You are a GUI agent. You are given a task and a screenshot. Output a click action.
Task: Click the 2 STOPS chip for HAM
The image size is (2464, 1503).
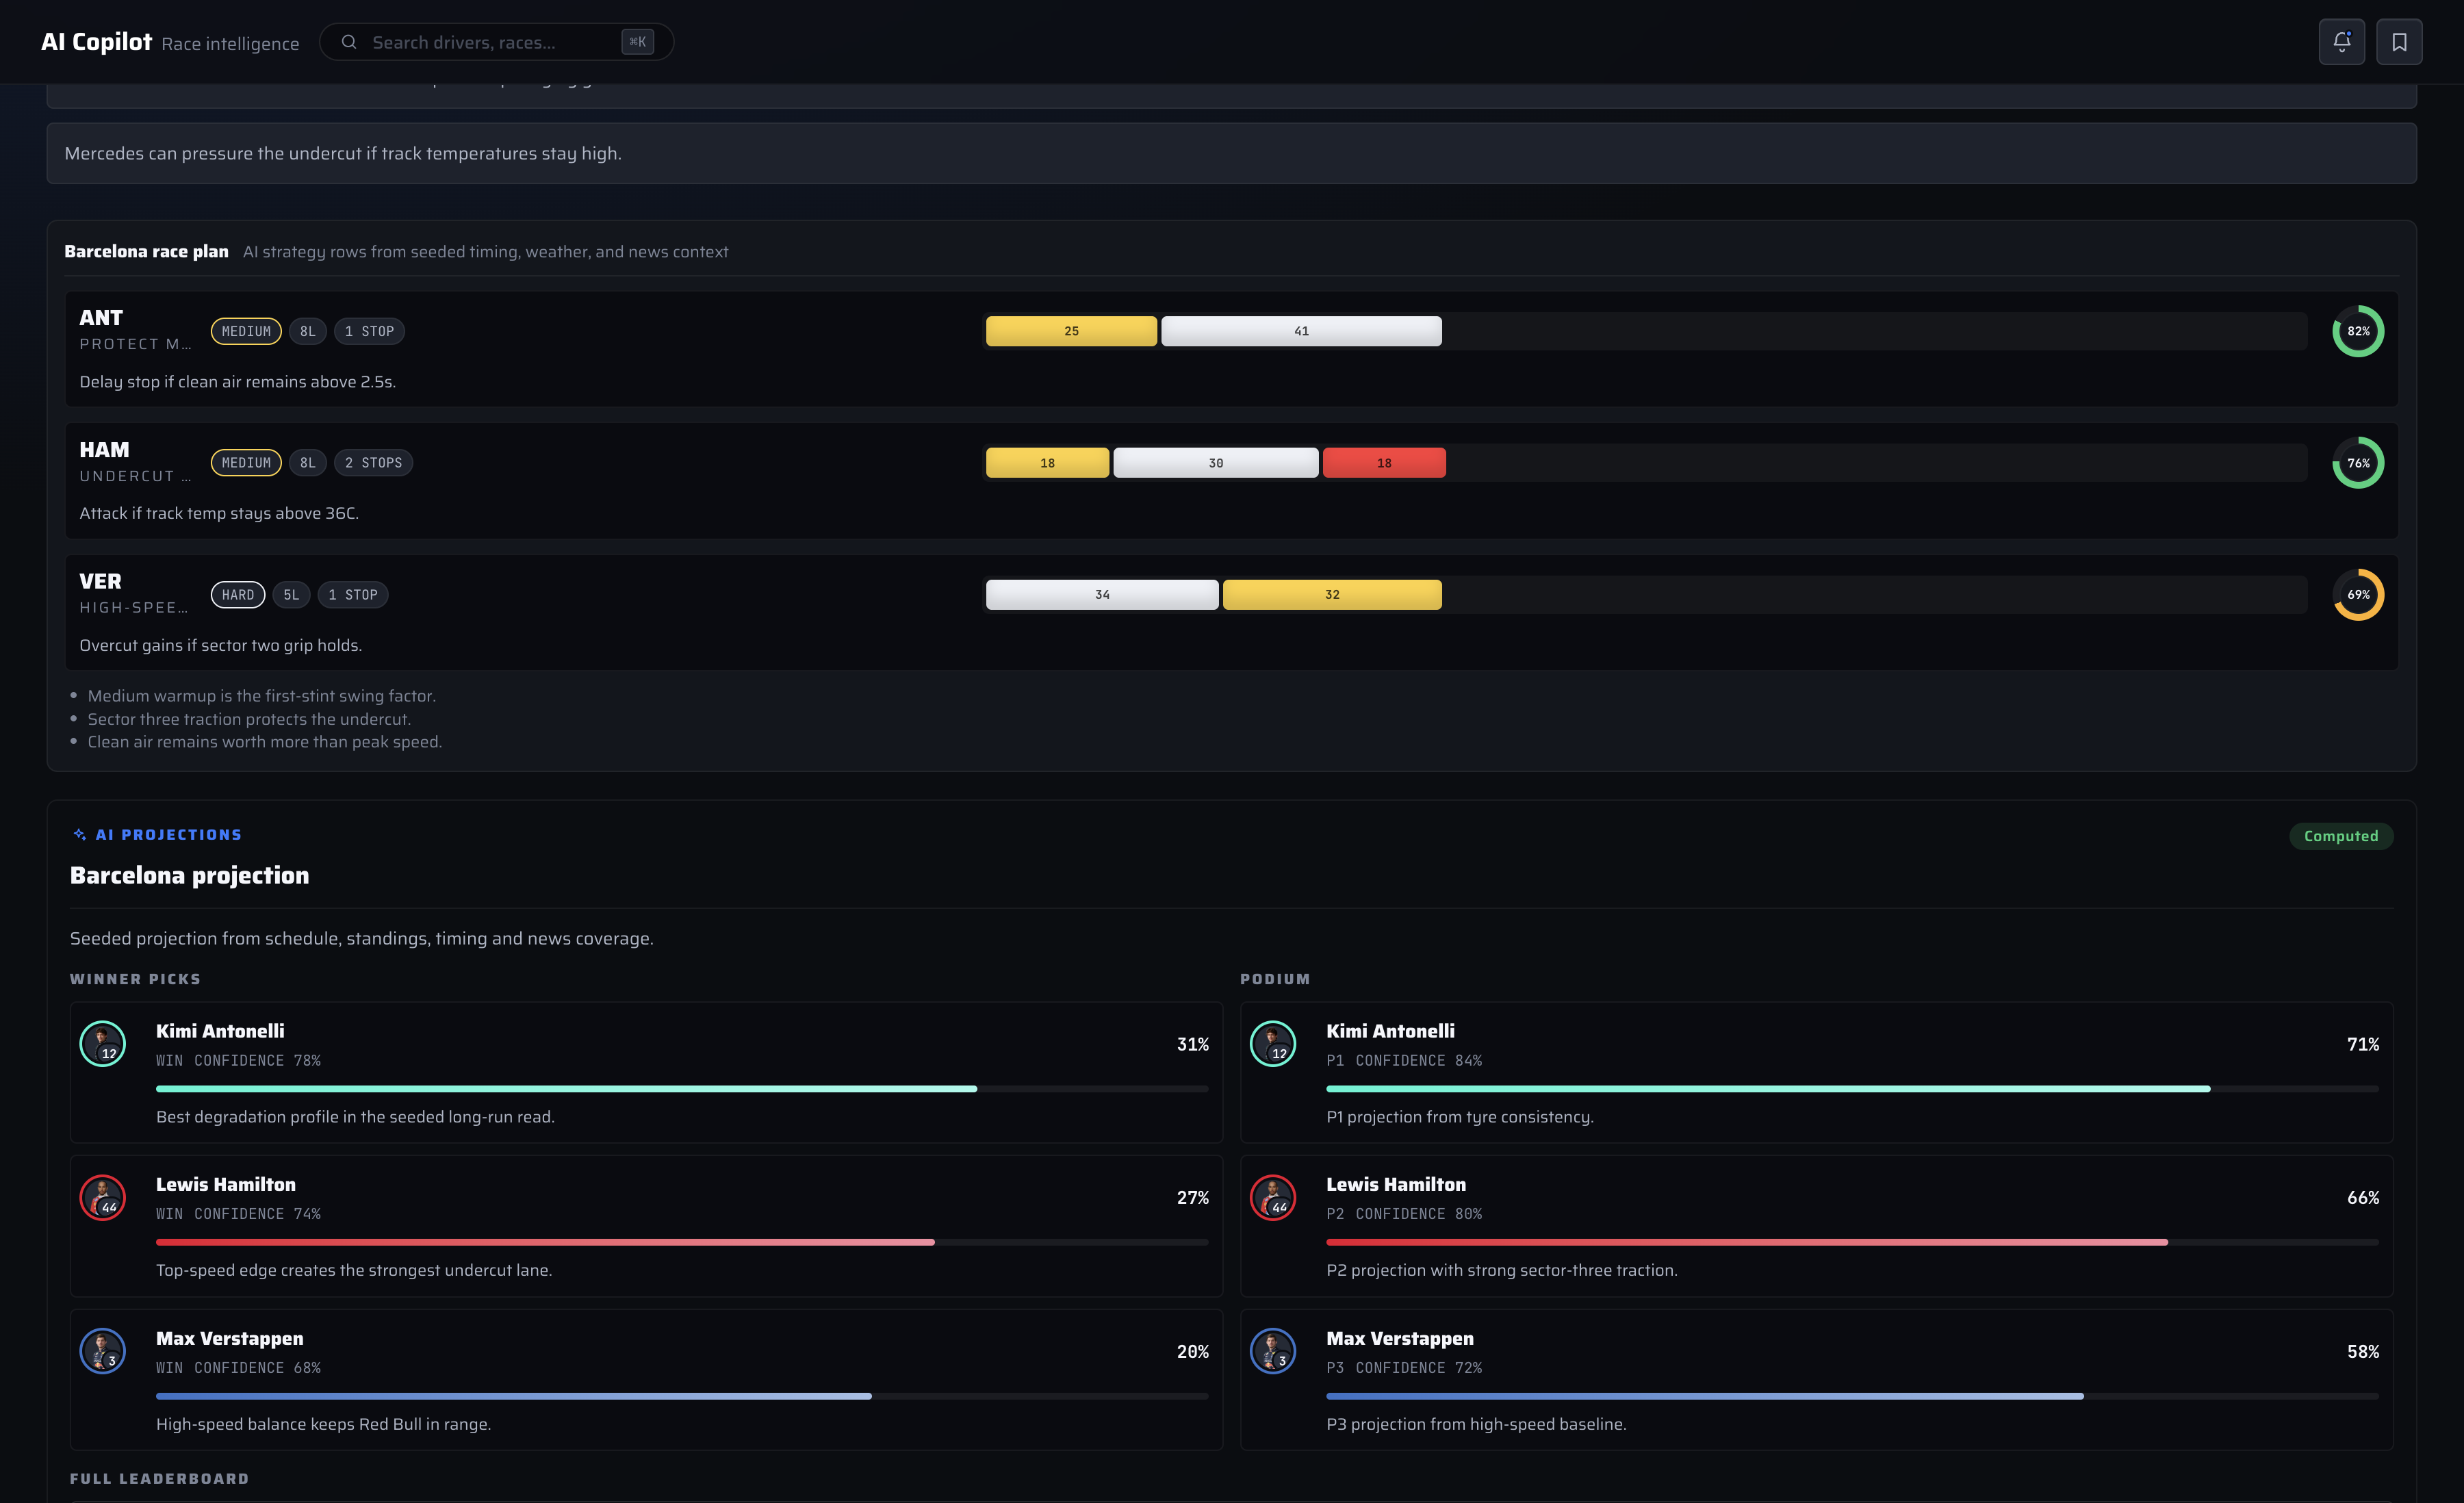[x=373, y=463]
